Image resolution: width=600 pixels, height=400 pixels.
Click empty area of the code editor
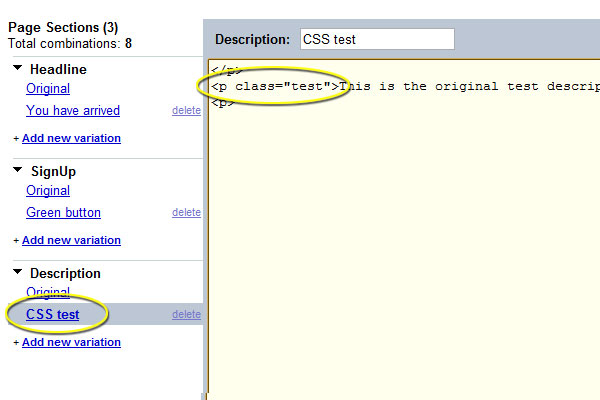(400, 250)
